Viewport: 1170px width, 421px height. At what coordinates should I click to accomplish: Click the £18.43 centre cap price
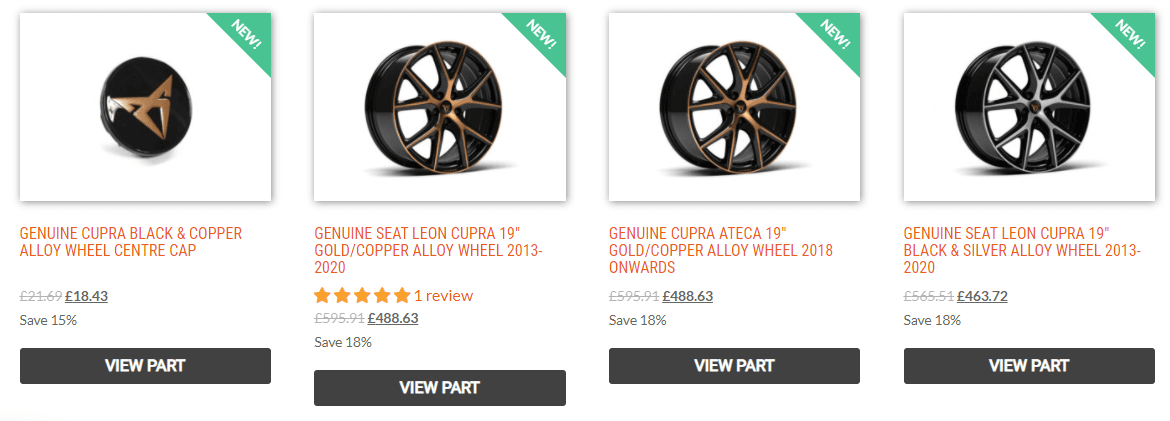coord(86,296)
